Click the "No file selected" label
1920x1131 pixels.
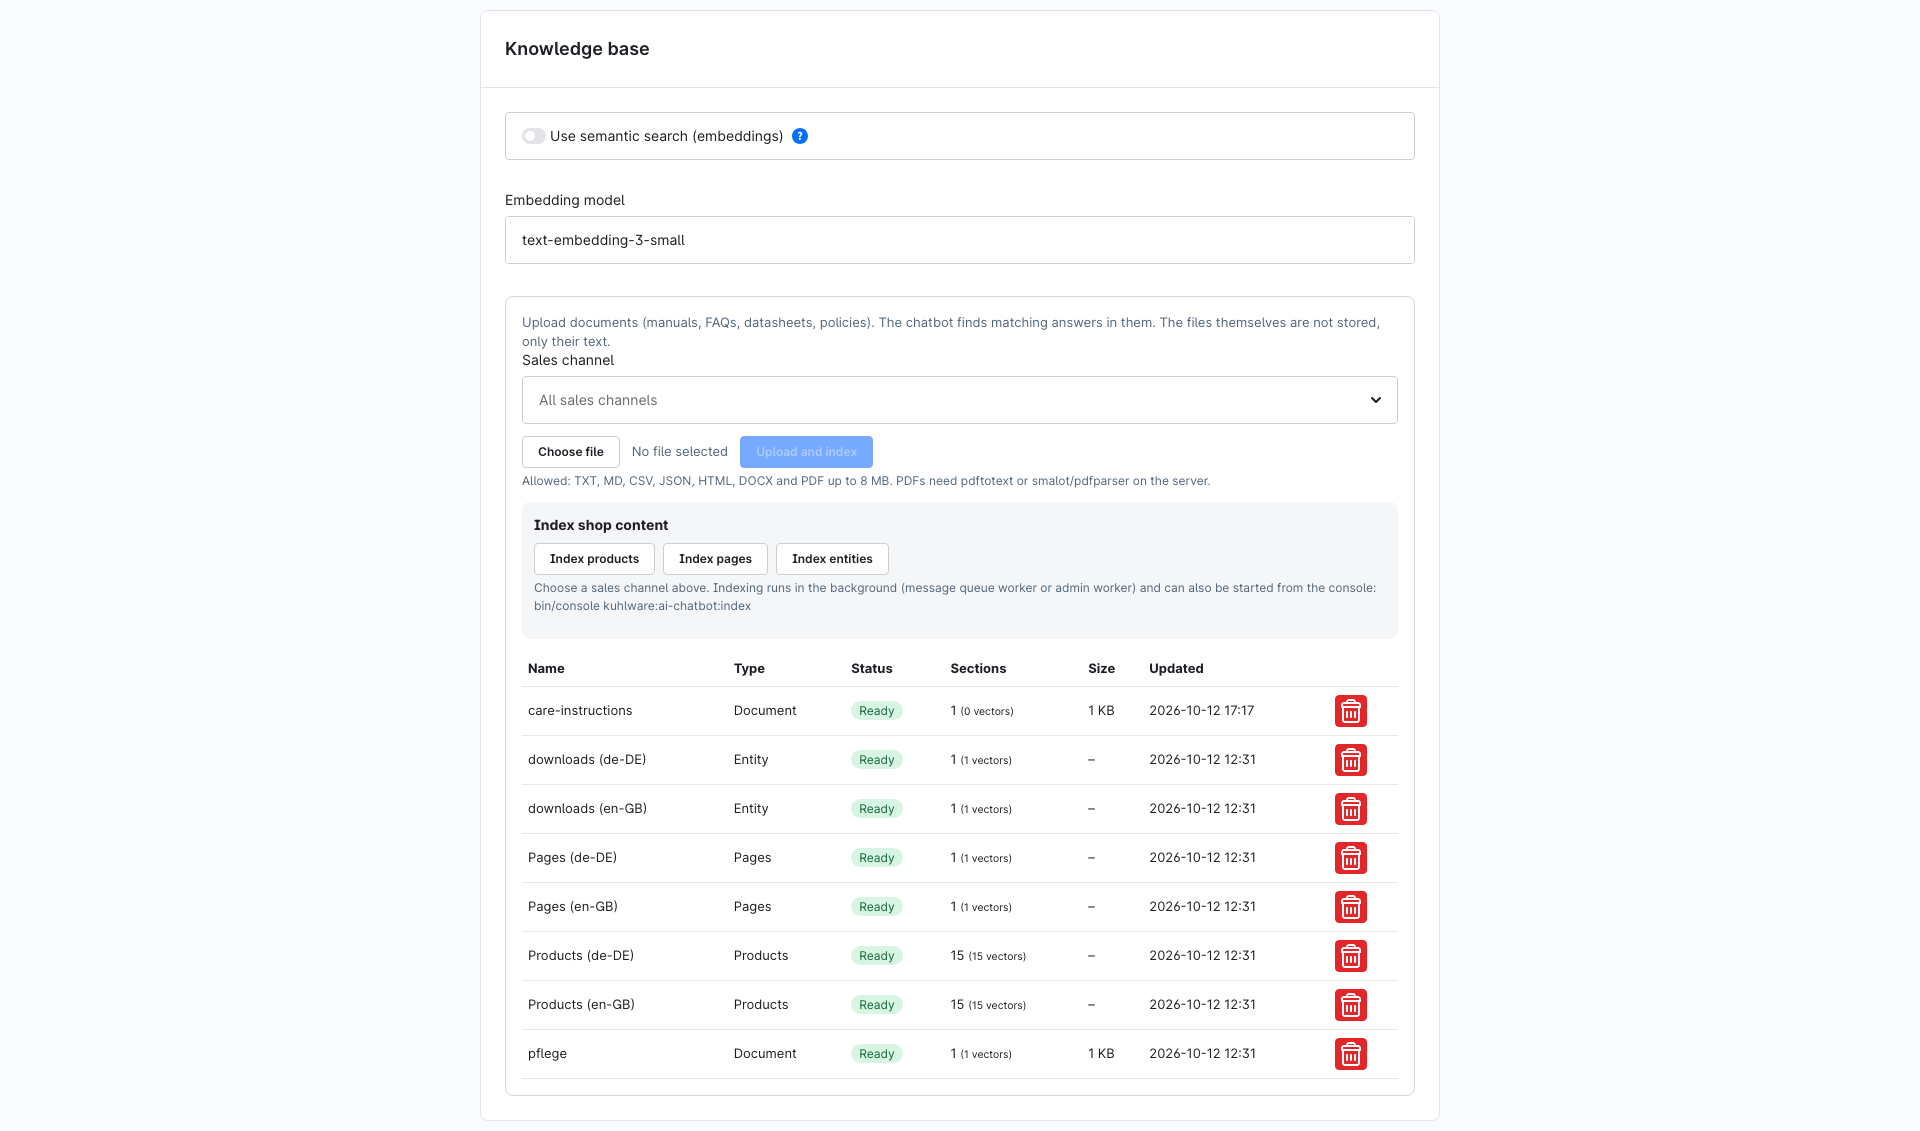click(x=680, y=452)
